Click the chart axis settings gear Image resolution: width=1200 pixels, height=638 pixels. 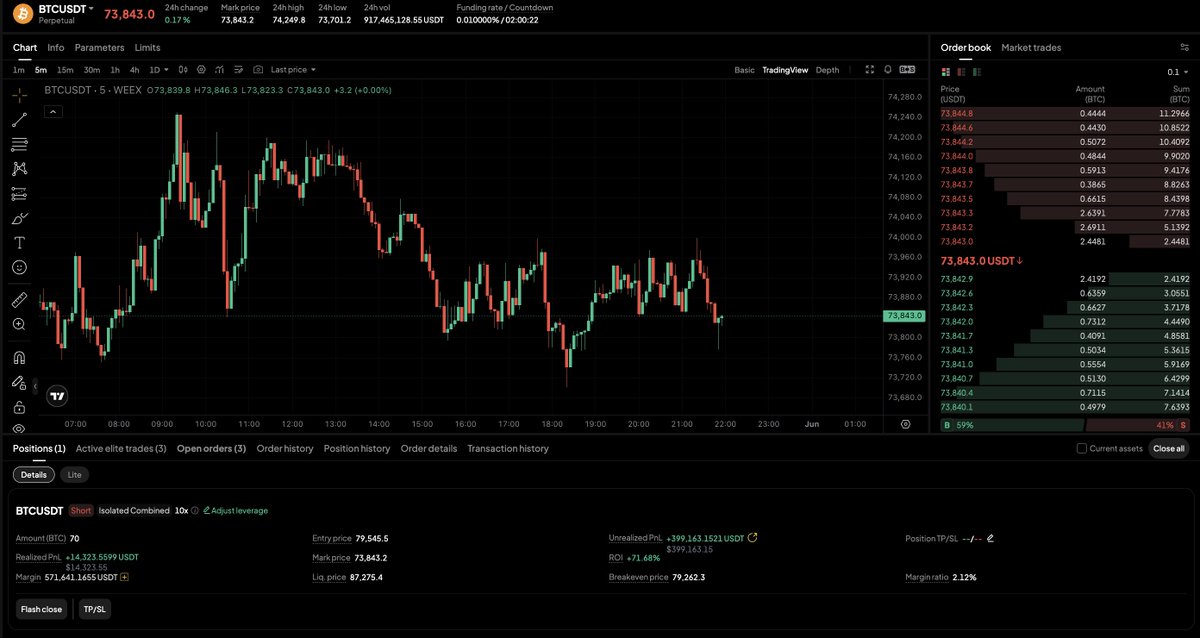coord(905,424)
